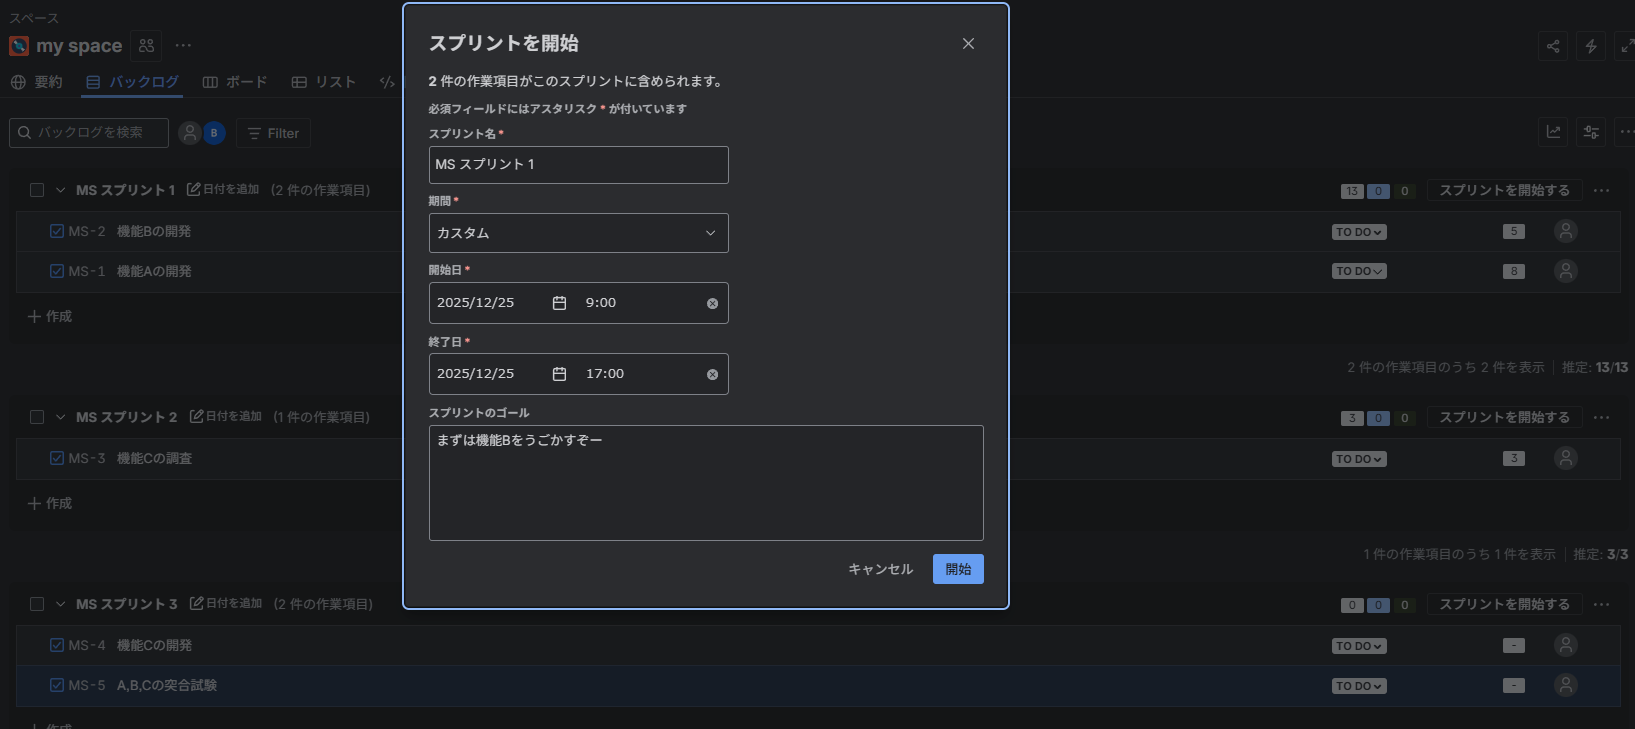Open work item 機能Bの開発
This screenshot has height=729, width=1635.
pyautogui.click(x=154, y=231)
